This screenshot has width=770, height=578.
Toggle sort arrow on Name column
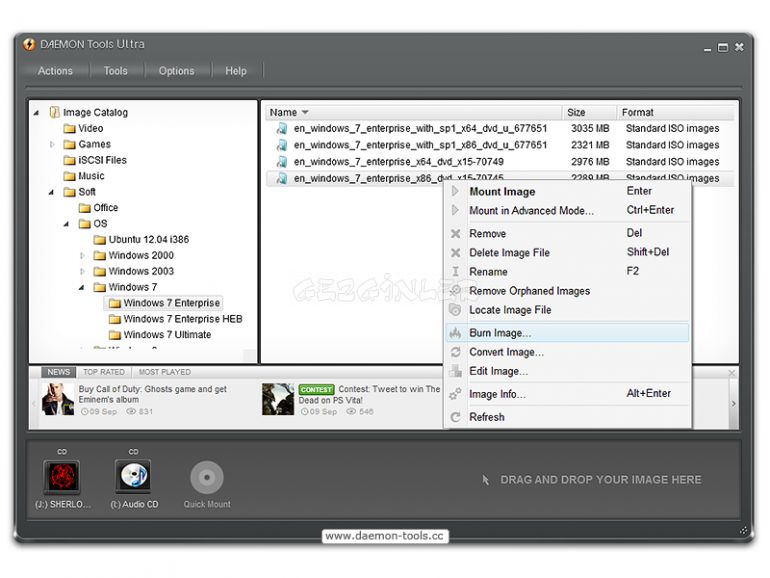(305, 112)
